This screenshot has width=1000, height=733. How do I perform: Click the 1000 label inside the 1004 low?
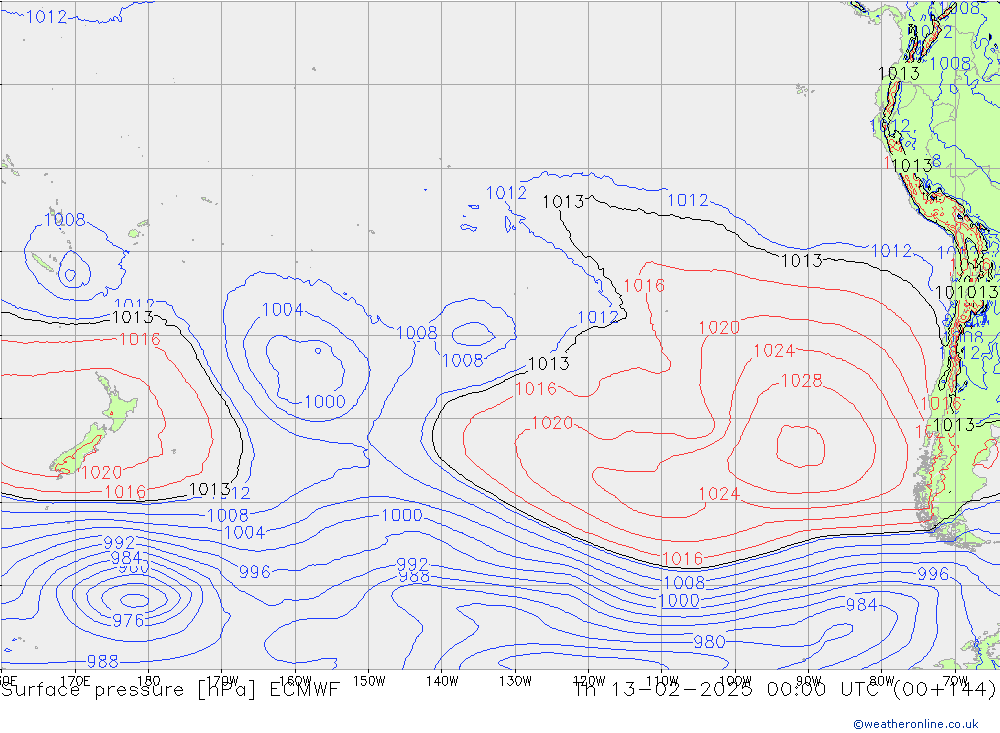tap(325, 402)
